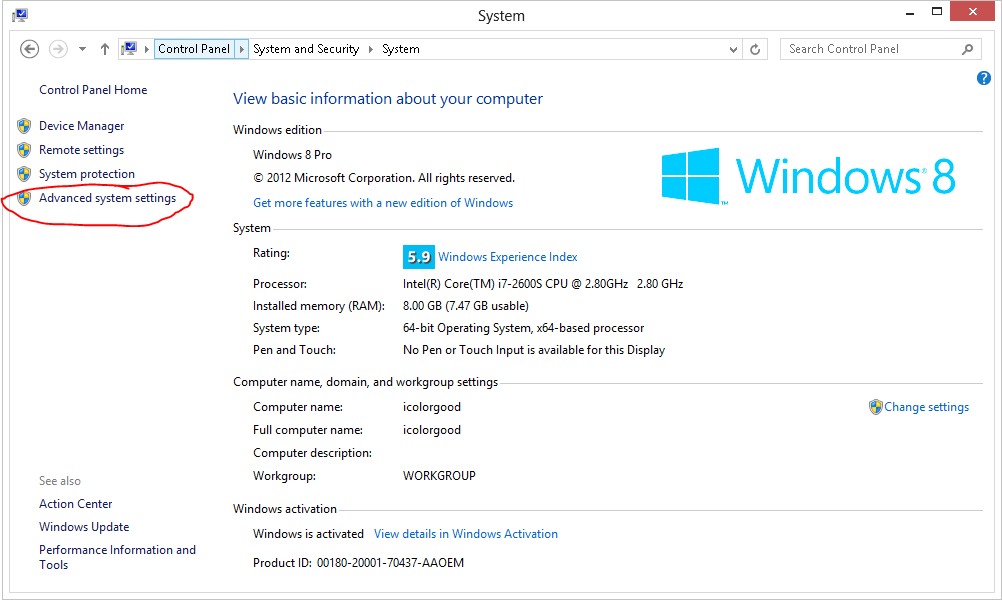Go up one level with Up arrow
Image resolution: width=1002 pixels, height=600 pixels.
coord(105,49)
